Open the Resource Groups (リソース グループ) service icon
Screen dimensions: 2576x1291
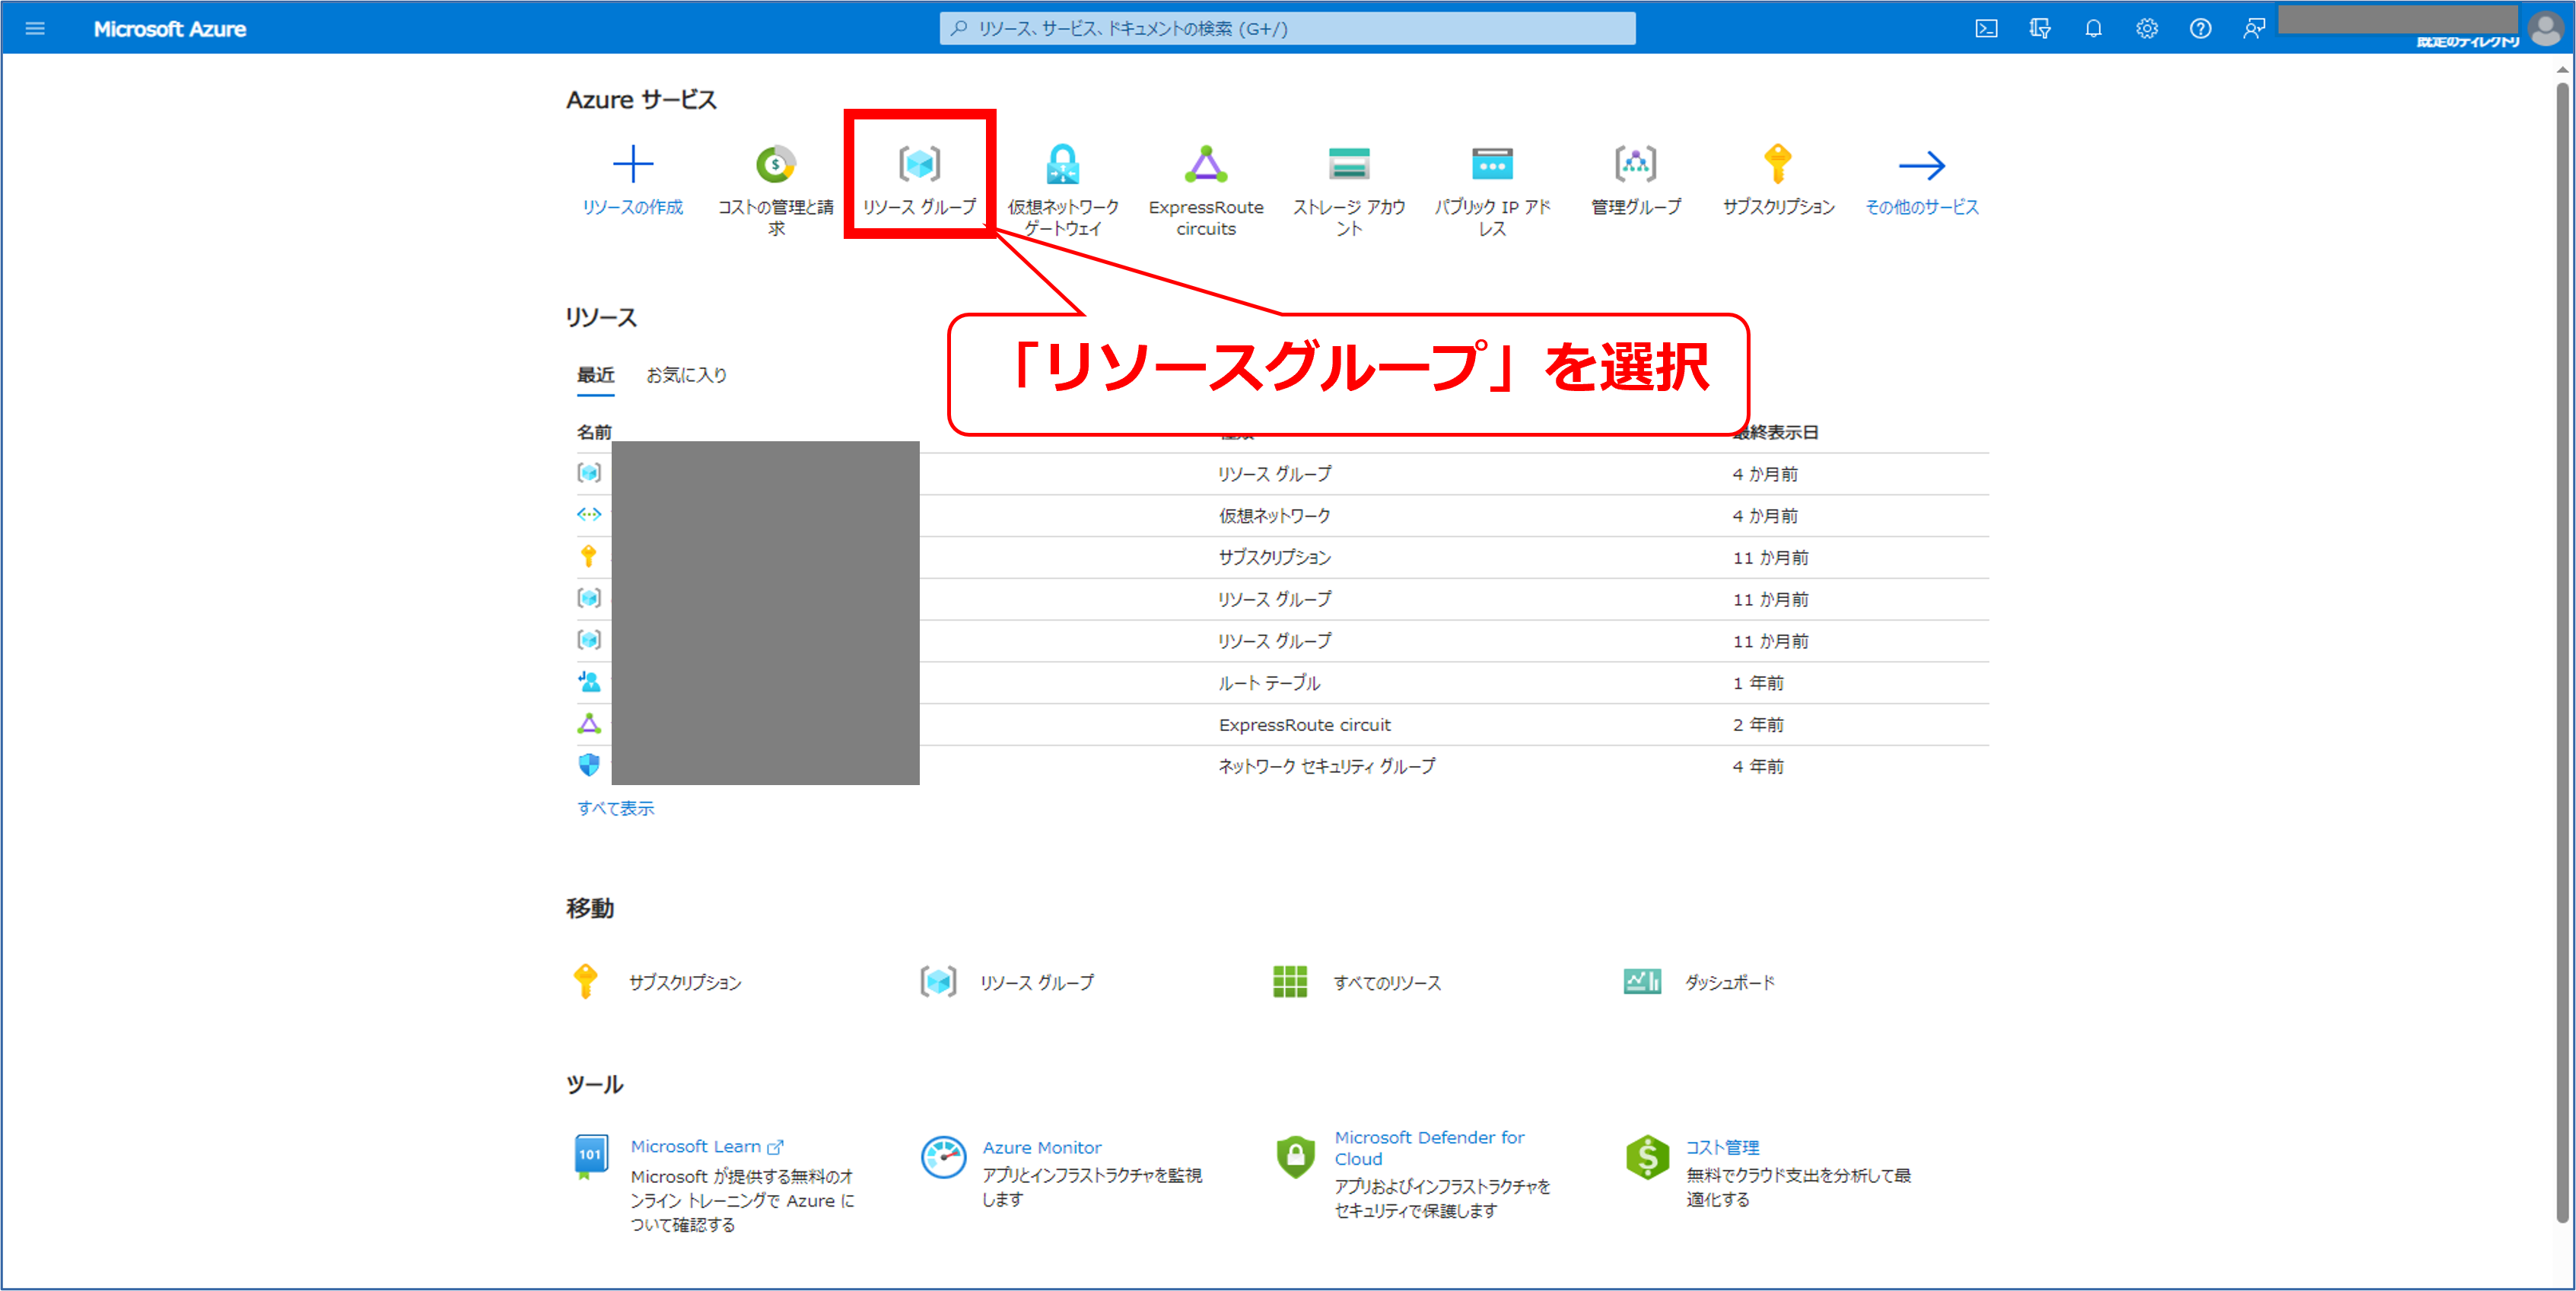(x=919, y=165)
